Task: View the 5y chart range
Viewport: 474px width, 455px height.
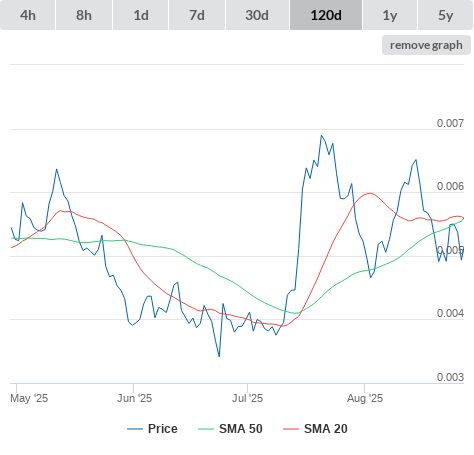Action: click(x=446, y=15)
